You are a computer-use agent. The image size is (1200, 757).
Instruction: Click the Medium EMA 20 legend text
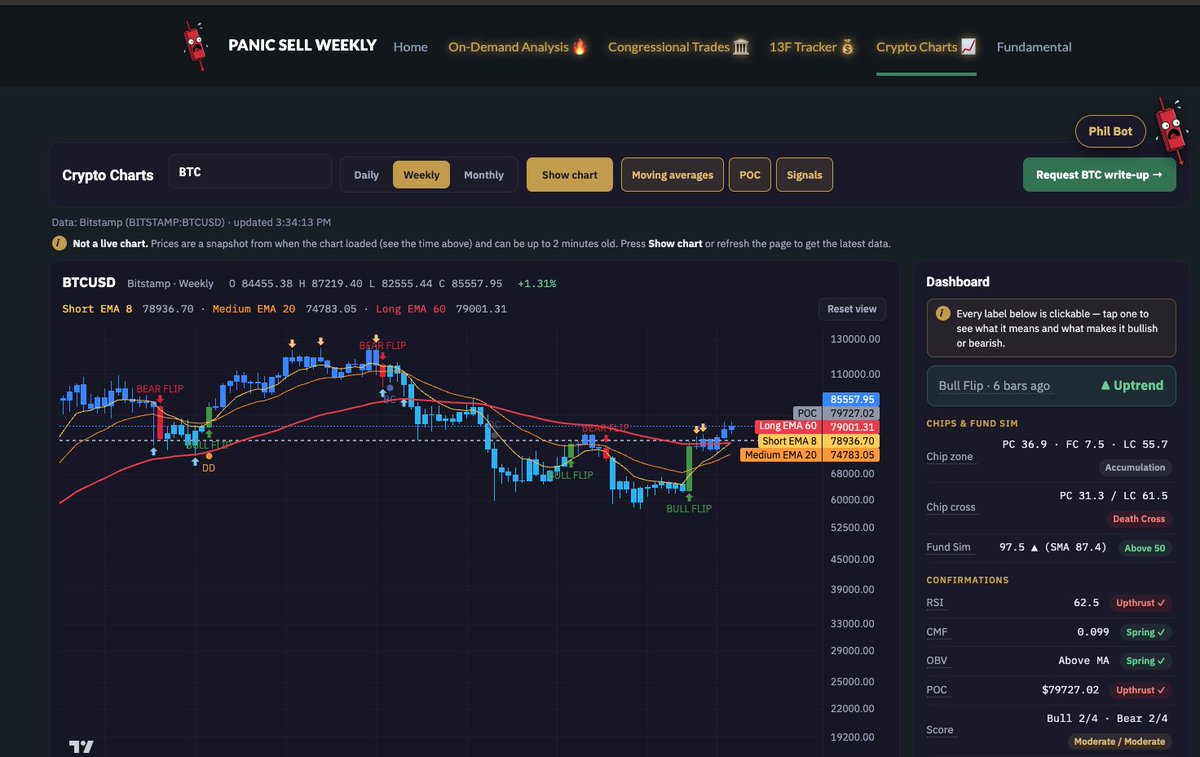click(252, 309)
